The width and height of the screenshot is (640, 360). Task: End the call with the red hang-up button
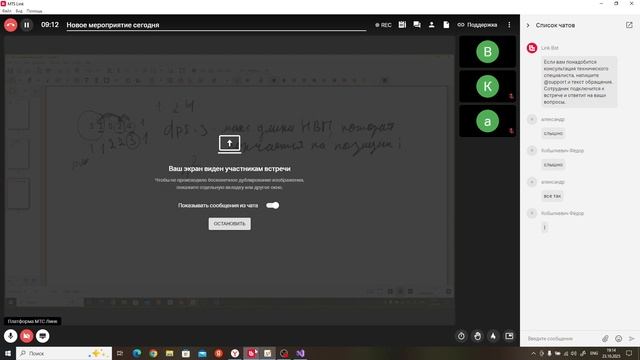coord(11,25)
